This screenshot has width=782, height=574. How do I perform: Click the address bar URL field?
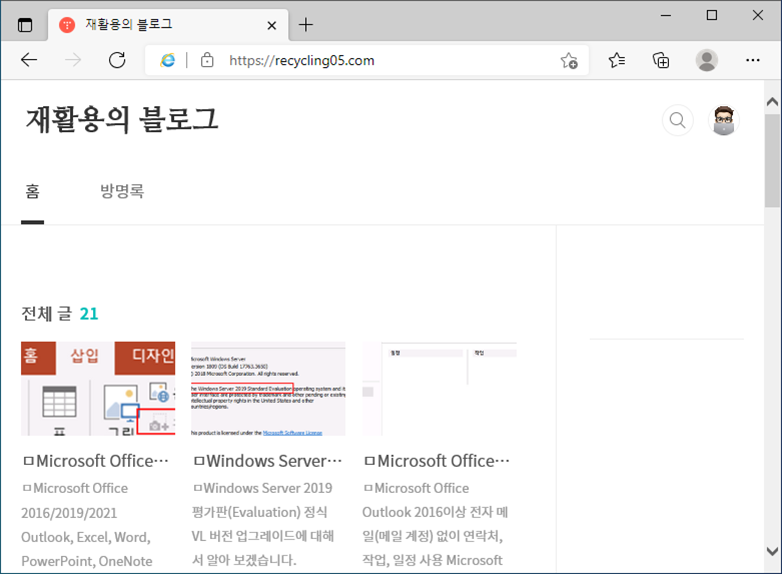[x=367, y=60]
